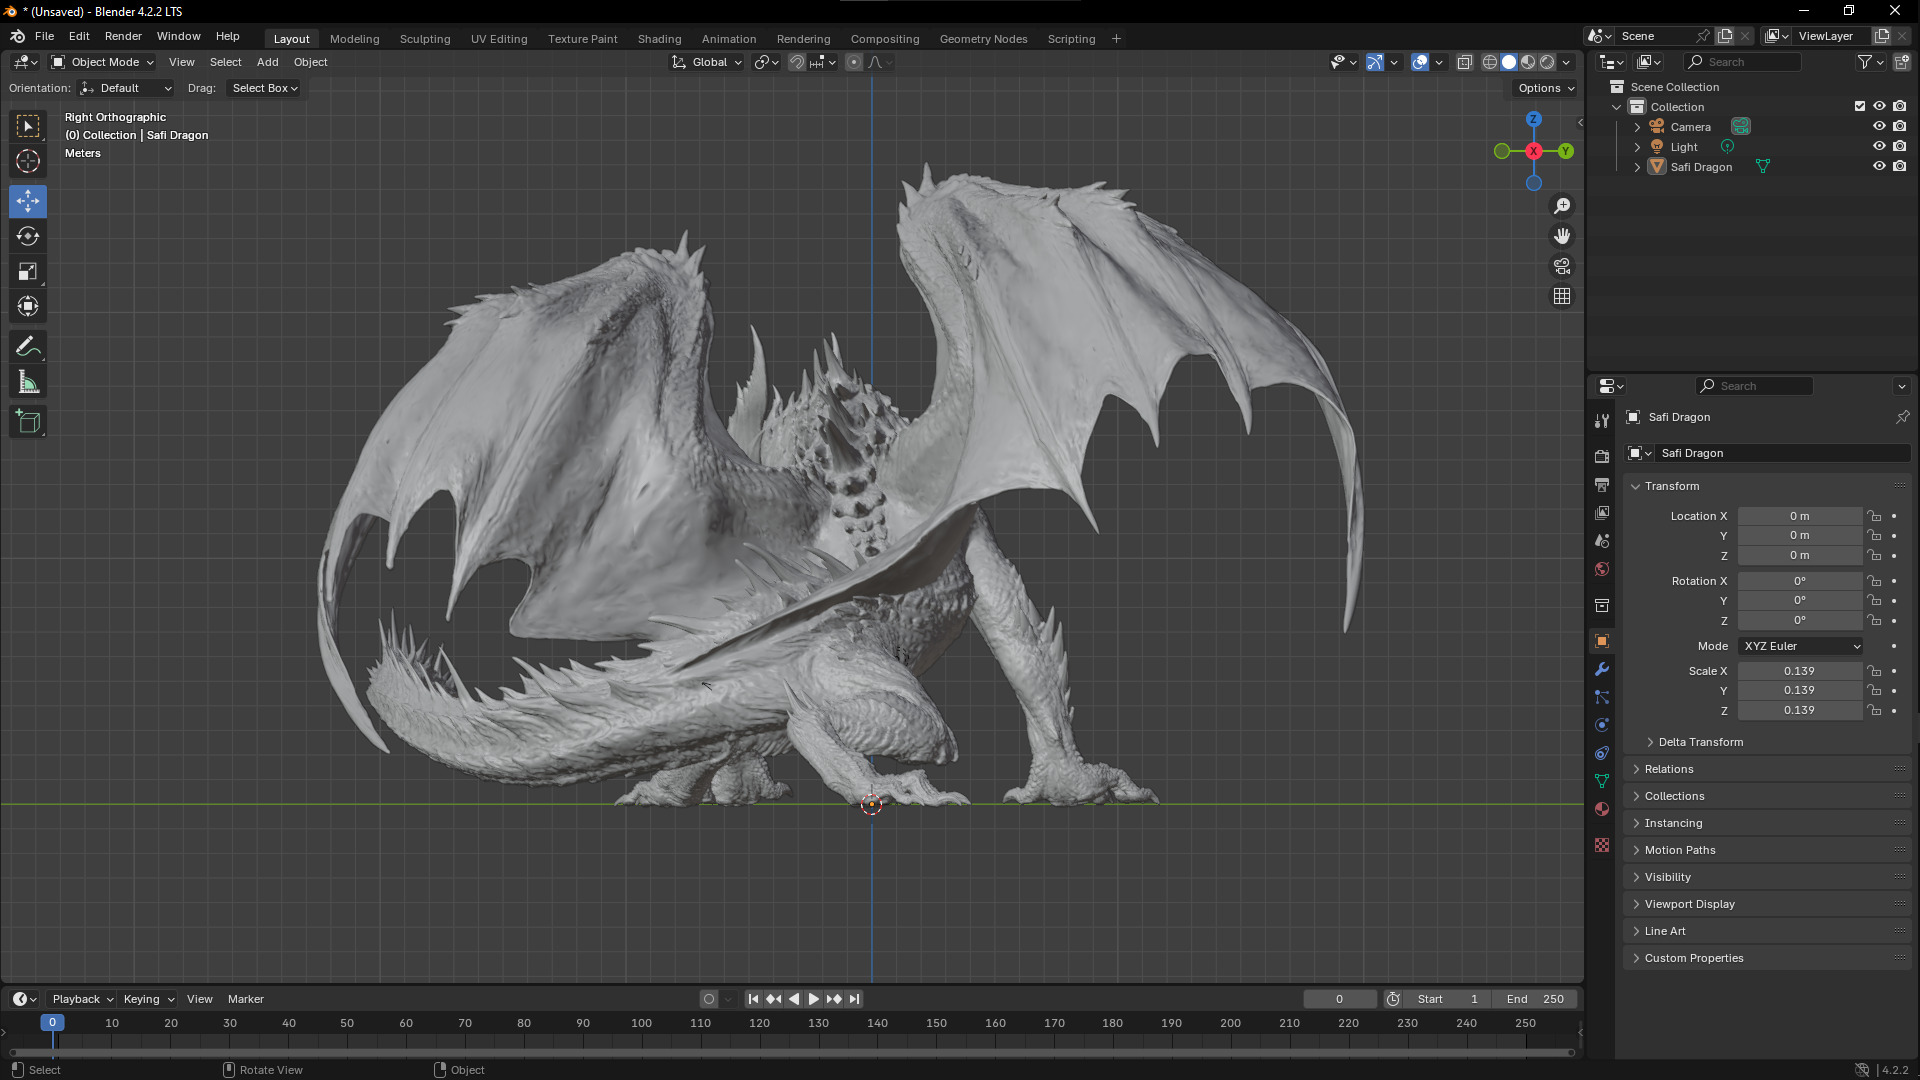Select the Select Box tool
The width and height of the screenshot is (1920, 1080).
point(28,126)
